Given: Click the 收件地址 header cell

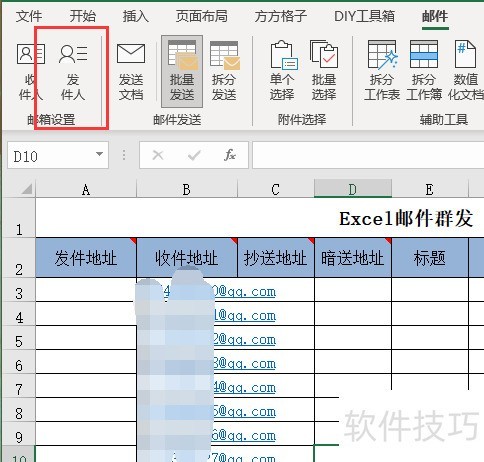Looking at the screenshot, I should [x=187, y=258].
